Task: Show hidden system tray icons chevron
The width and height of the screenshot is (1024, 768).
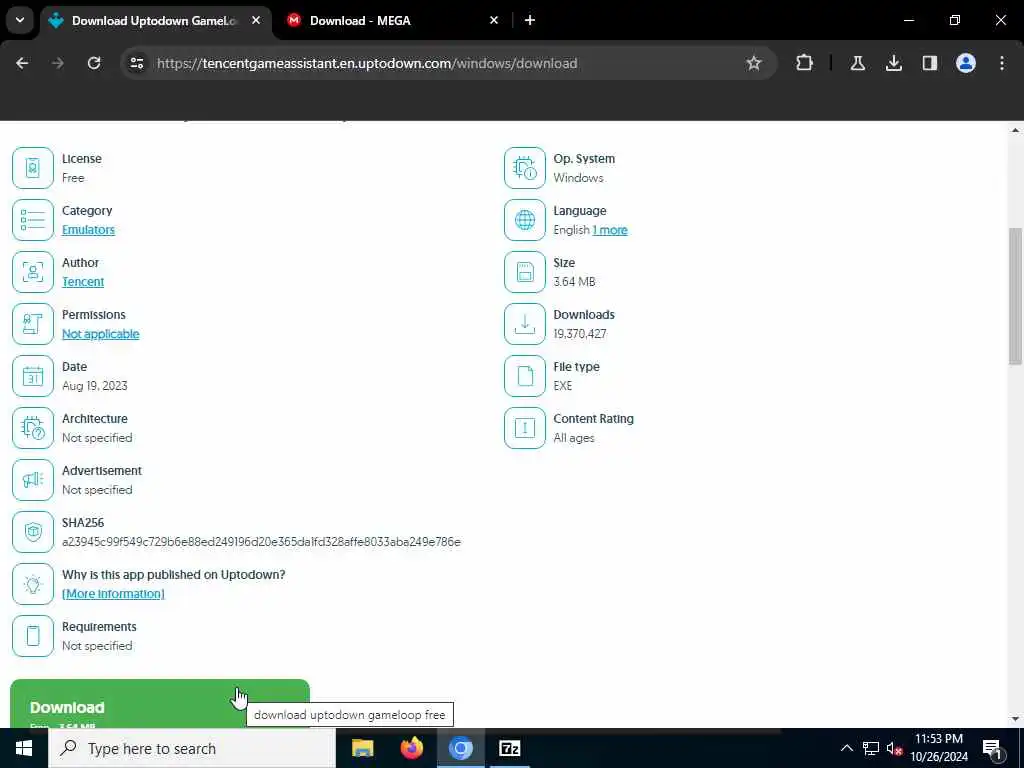Action: click(x=846, y=748)
